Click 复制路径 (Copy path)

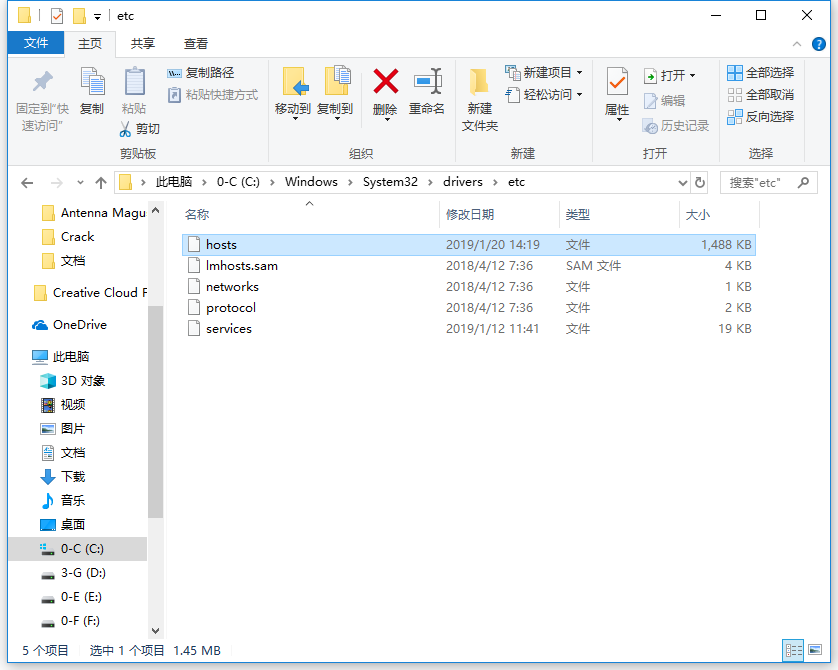pyautogui.click(x=201, y=73)
